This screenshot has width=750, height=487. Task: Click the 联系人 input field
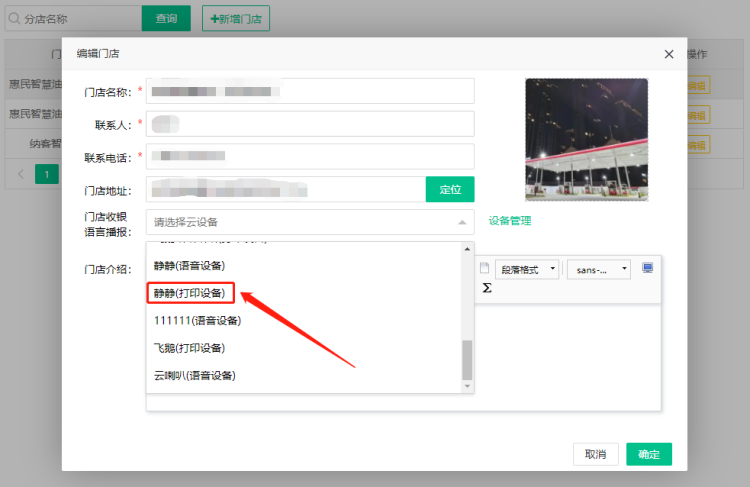310,124
